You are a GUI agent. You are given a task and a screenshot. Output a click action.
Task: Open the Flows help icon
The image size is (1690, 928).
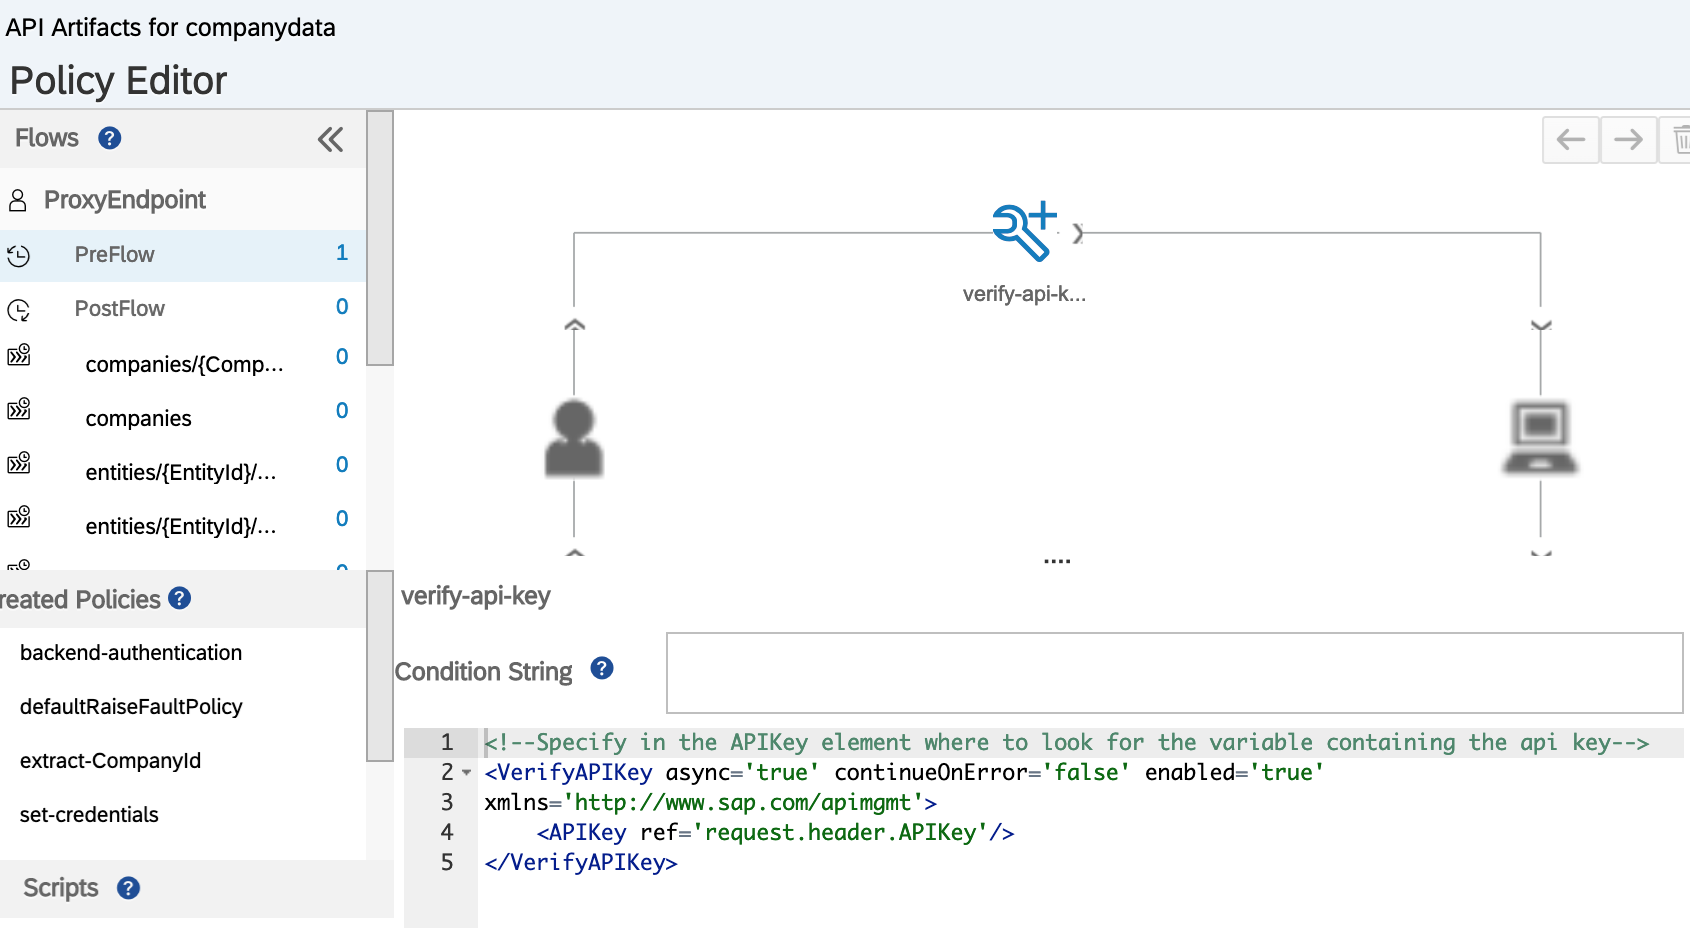tap(110, 138)
